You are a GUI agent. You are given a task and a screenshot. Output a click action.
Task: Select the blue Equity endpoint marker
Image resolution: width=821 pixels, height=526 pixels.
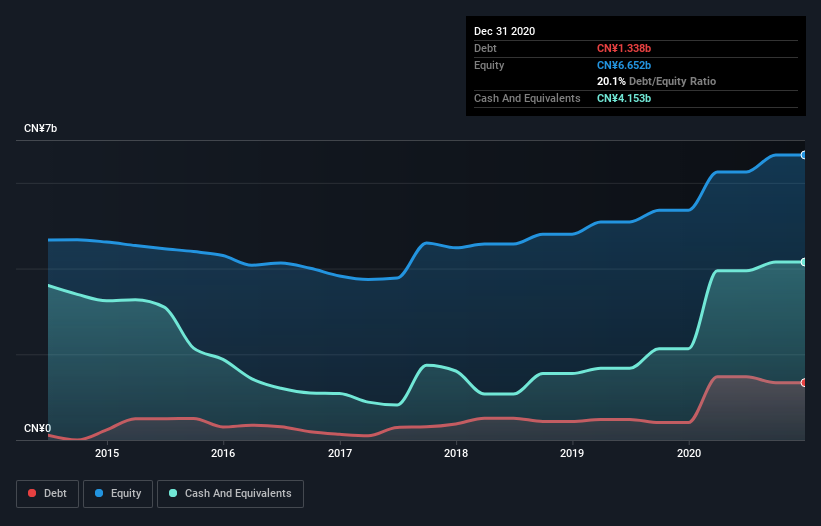click(x=804, y=155)
